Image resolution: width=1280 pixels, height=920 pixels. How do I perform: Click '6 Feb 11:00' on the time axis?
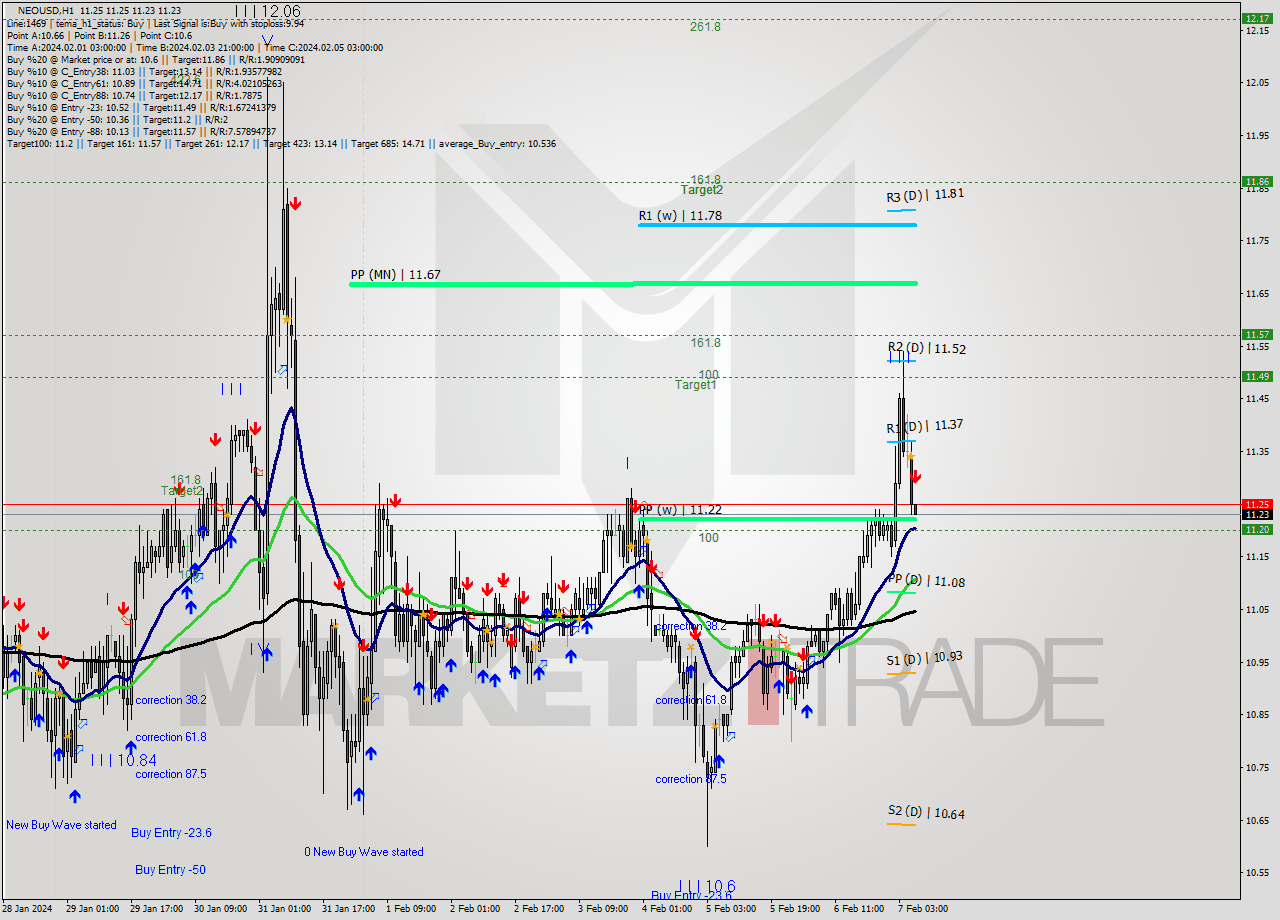(x=859, y=909)
